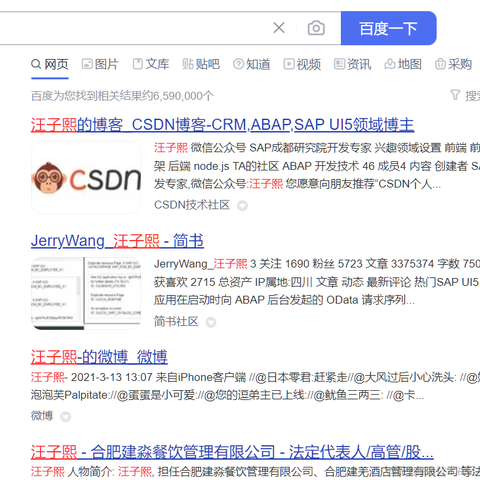Open the 知道 tab
The width and height of the screenshot is (480, 480).
click(252, 64)
